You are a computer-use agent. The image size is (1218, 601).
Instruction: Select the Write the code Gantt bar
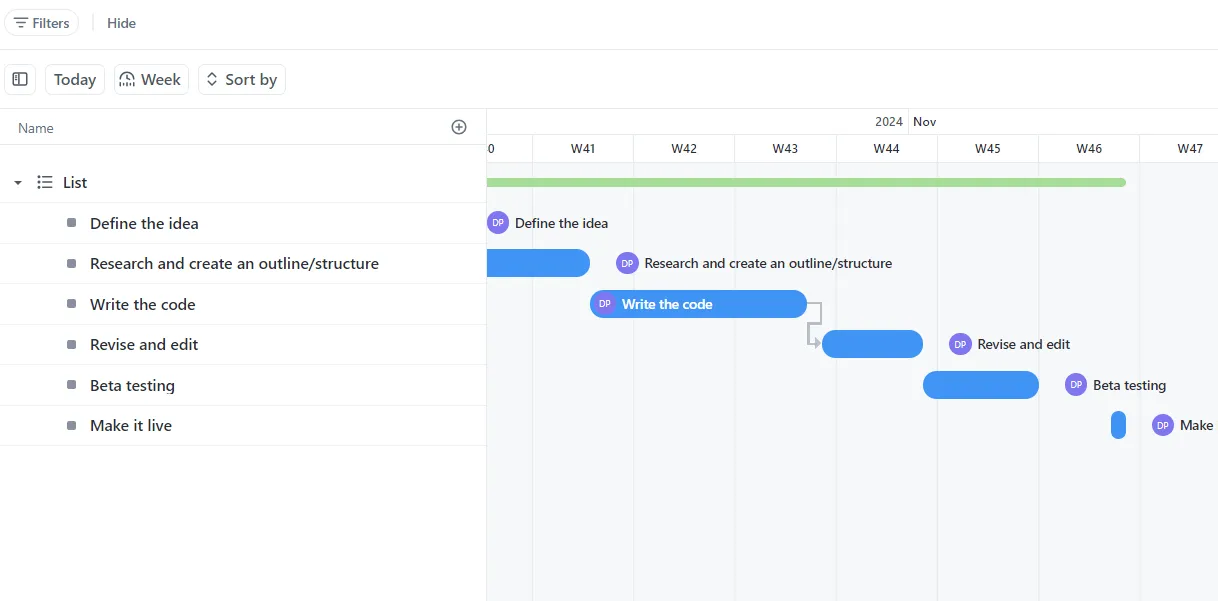[x=698, y=304]
